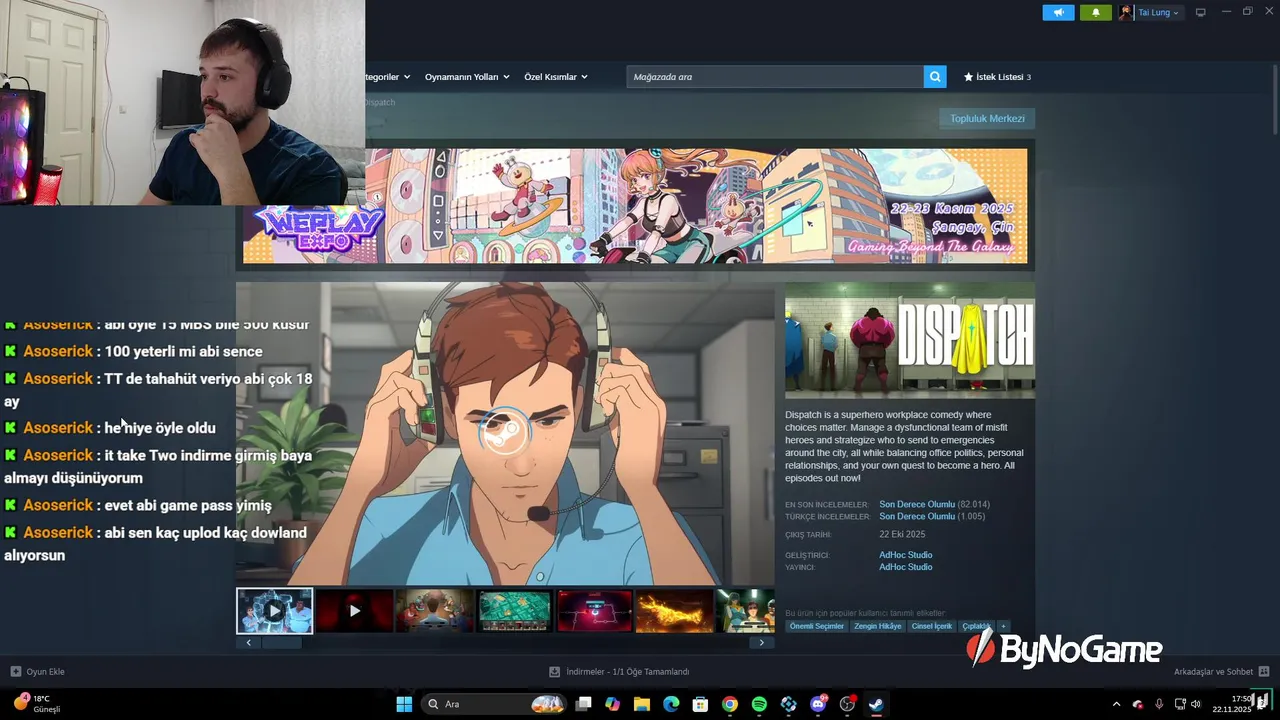Image resolution: width=1280 pixels, height=720 pixels.
Task: Open Türkçe İncelemeler Son Derece Olumlu link
Action: click(917, 516)
